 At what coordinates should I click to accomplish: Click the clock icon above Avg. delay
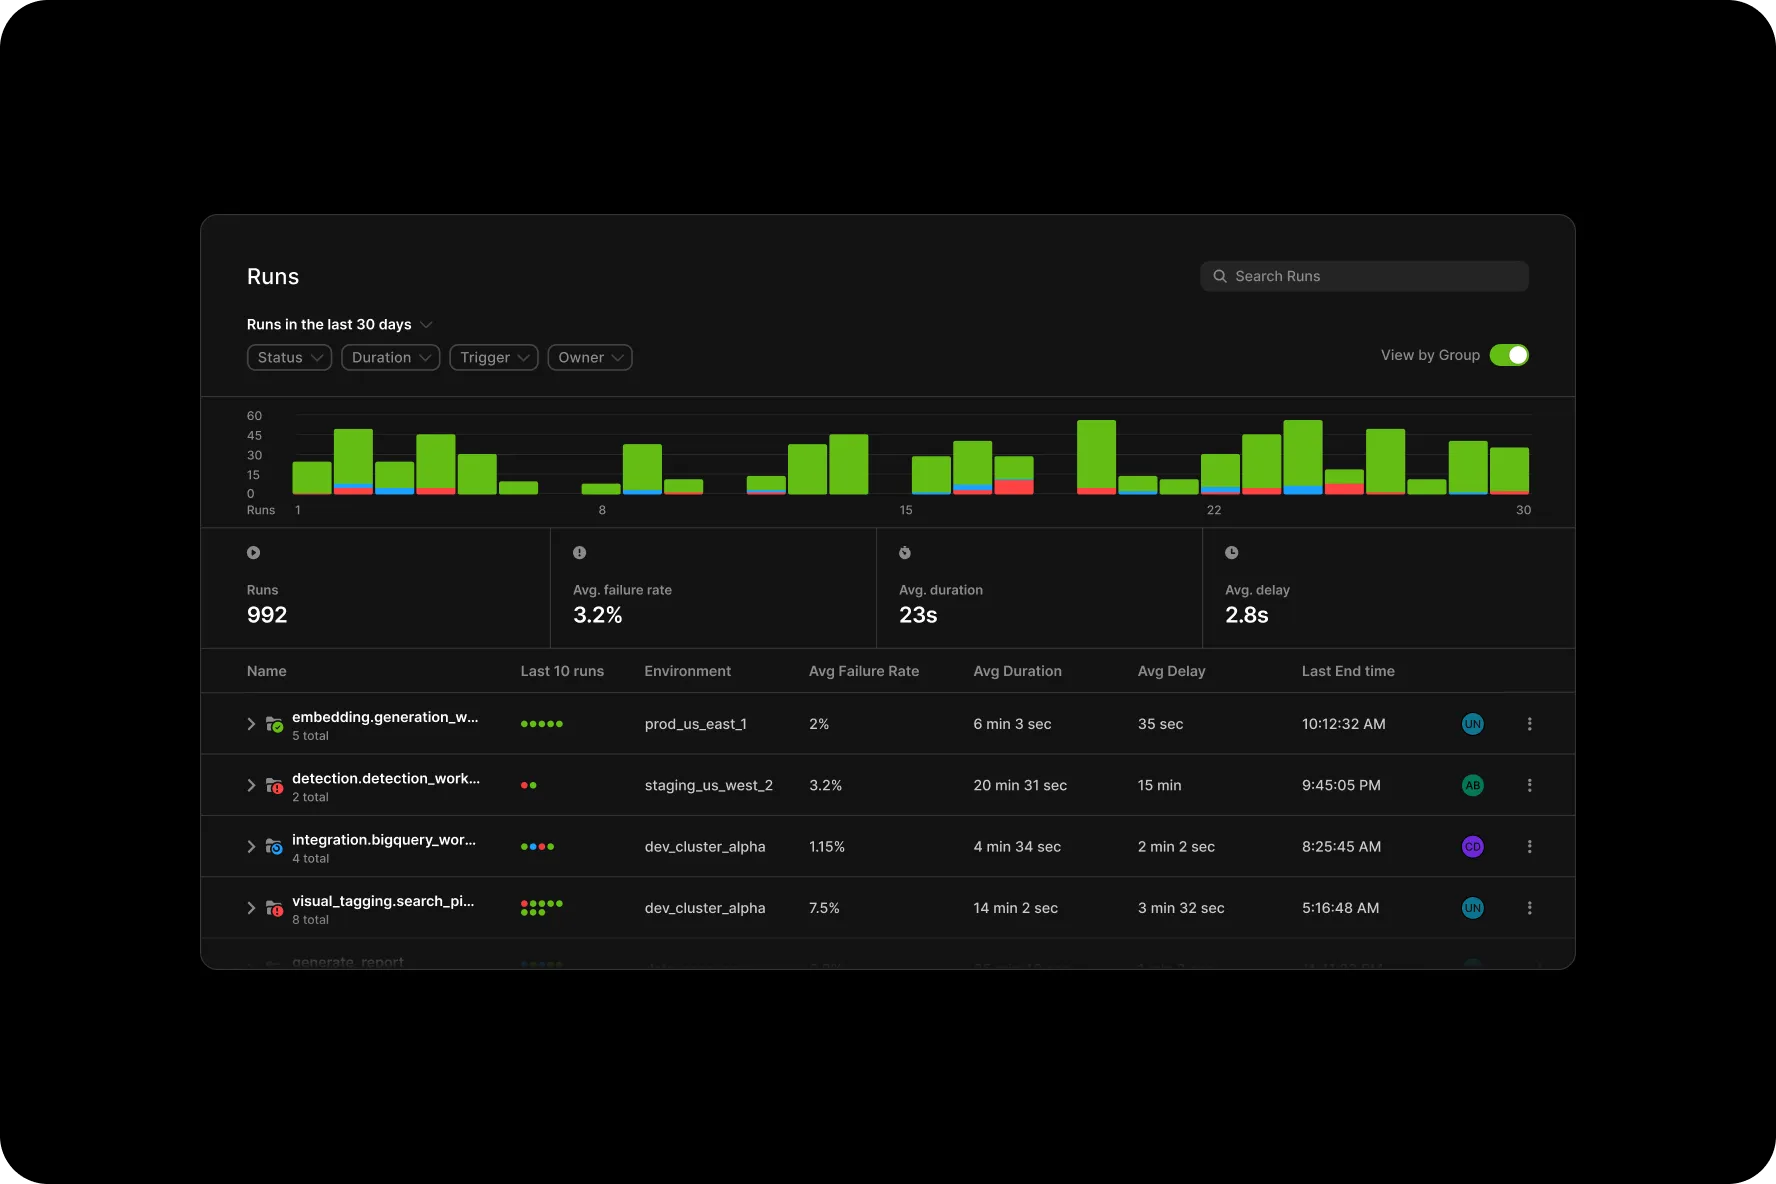pyautogui.click(x=1231, y=552)
